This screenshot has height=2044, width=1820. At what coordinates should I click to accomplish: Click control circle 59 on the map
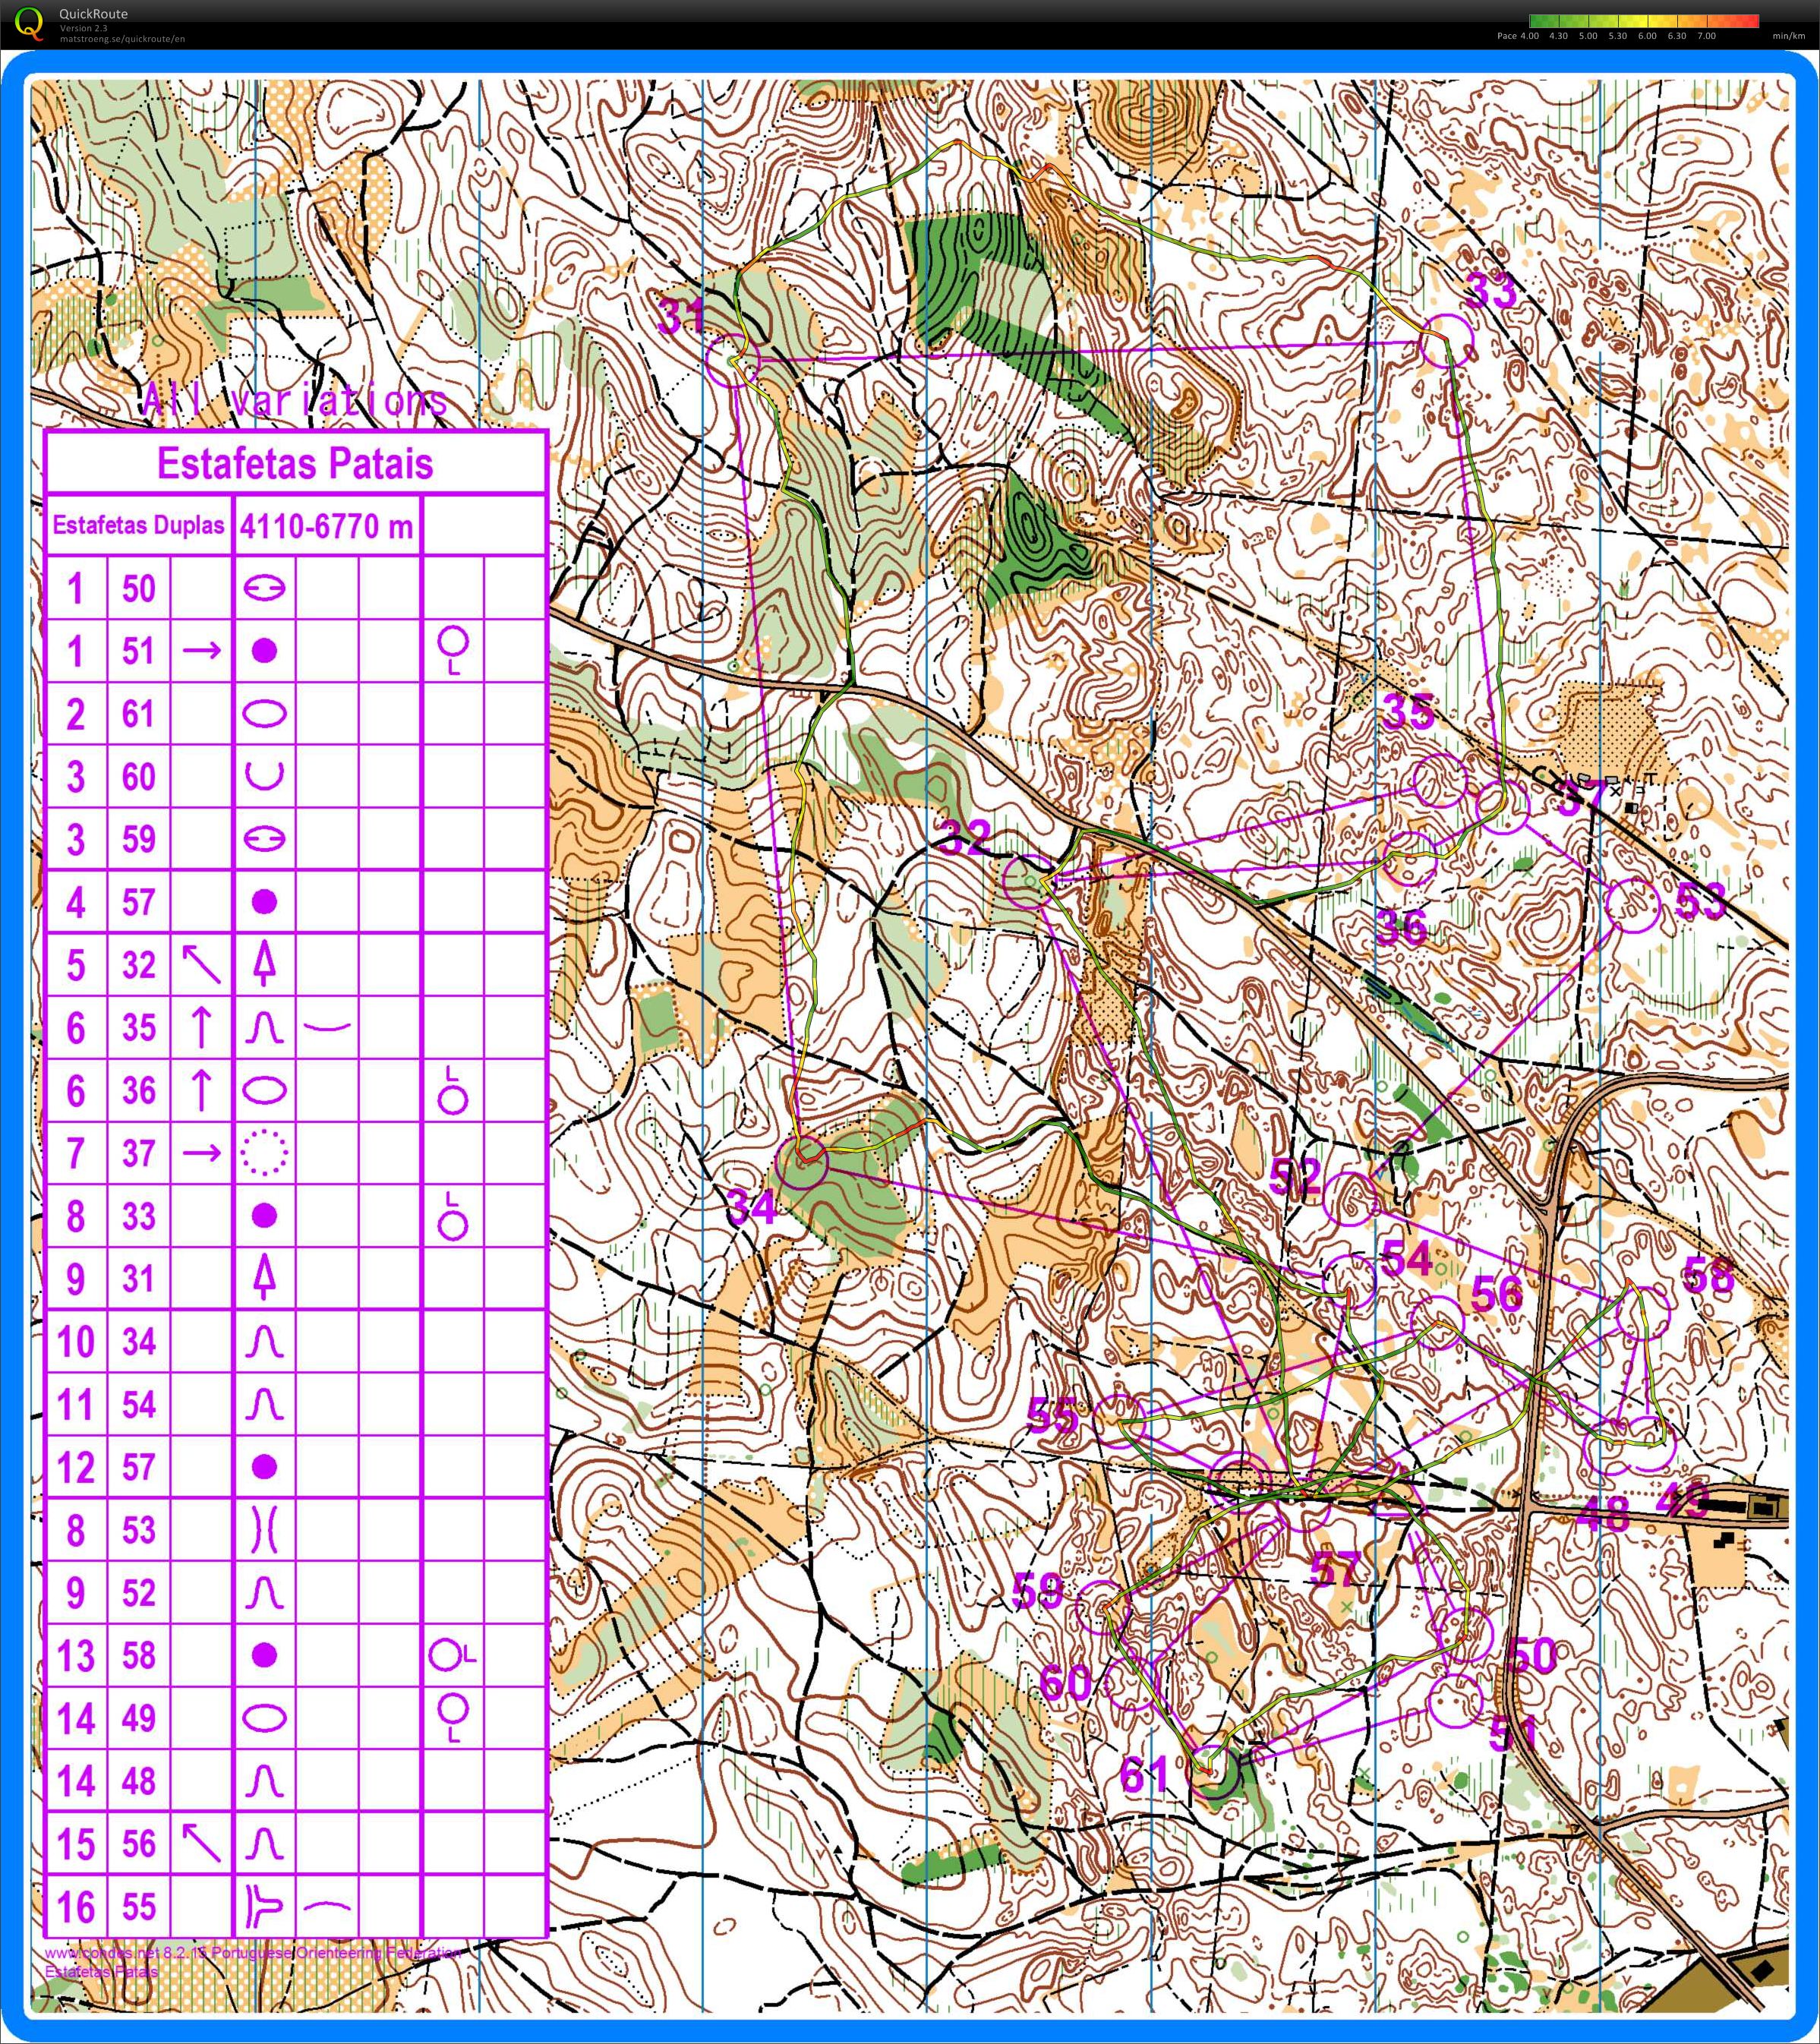point(1103,1607)
